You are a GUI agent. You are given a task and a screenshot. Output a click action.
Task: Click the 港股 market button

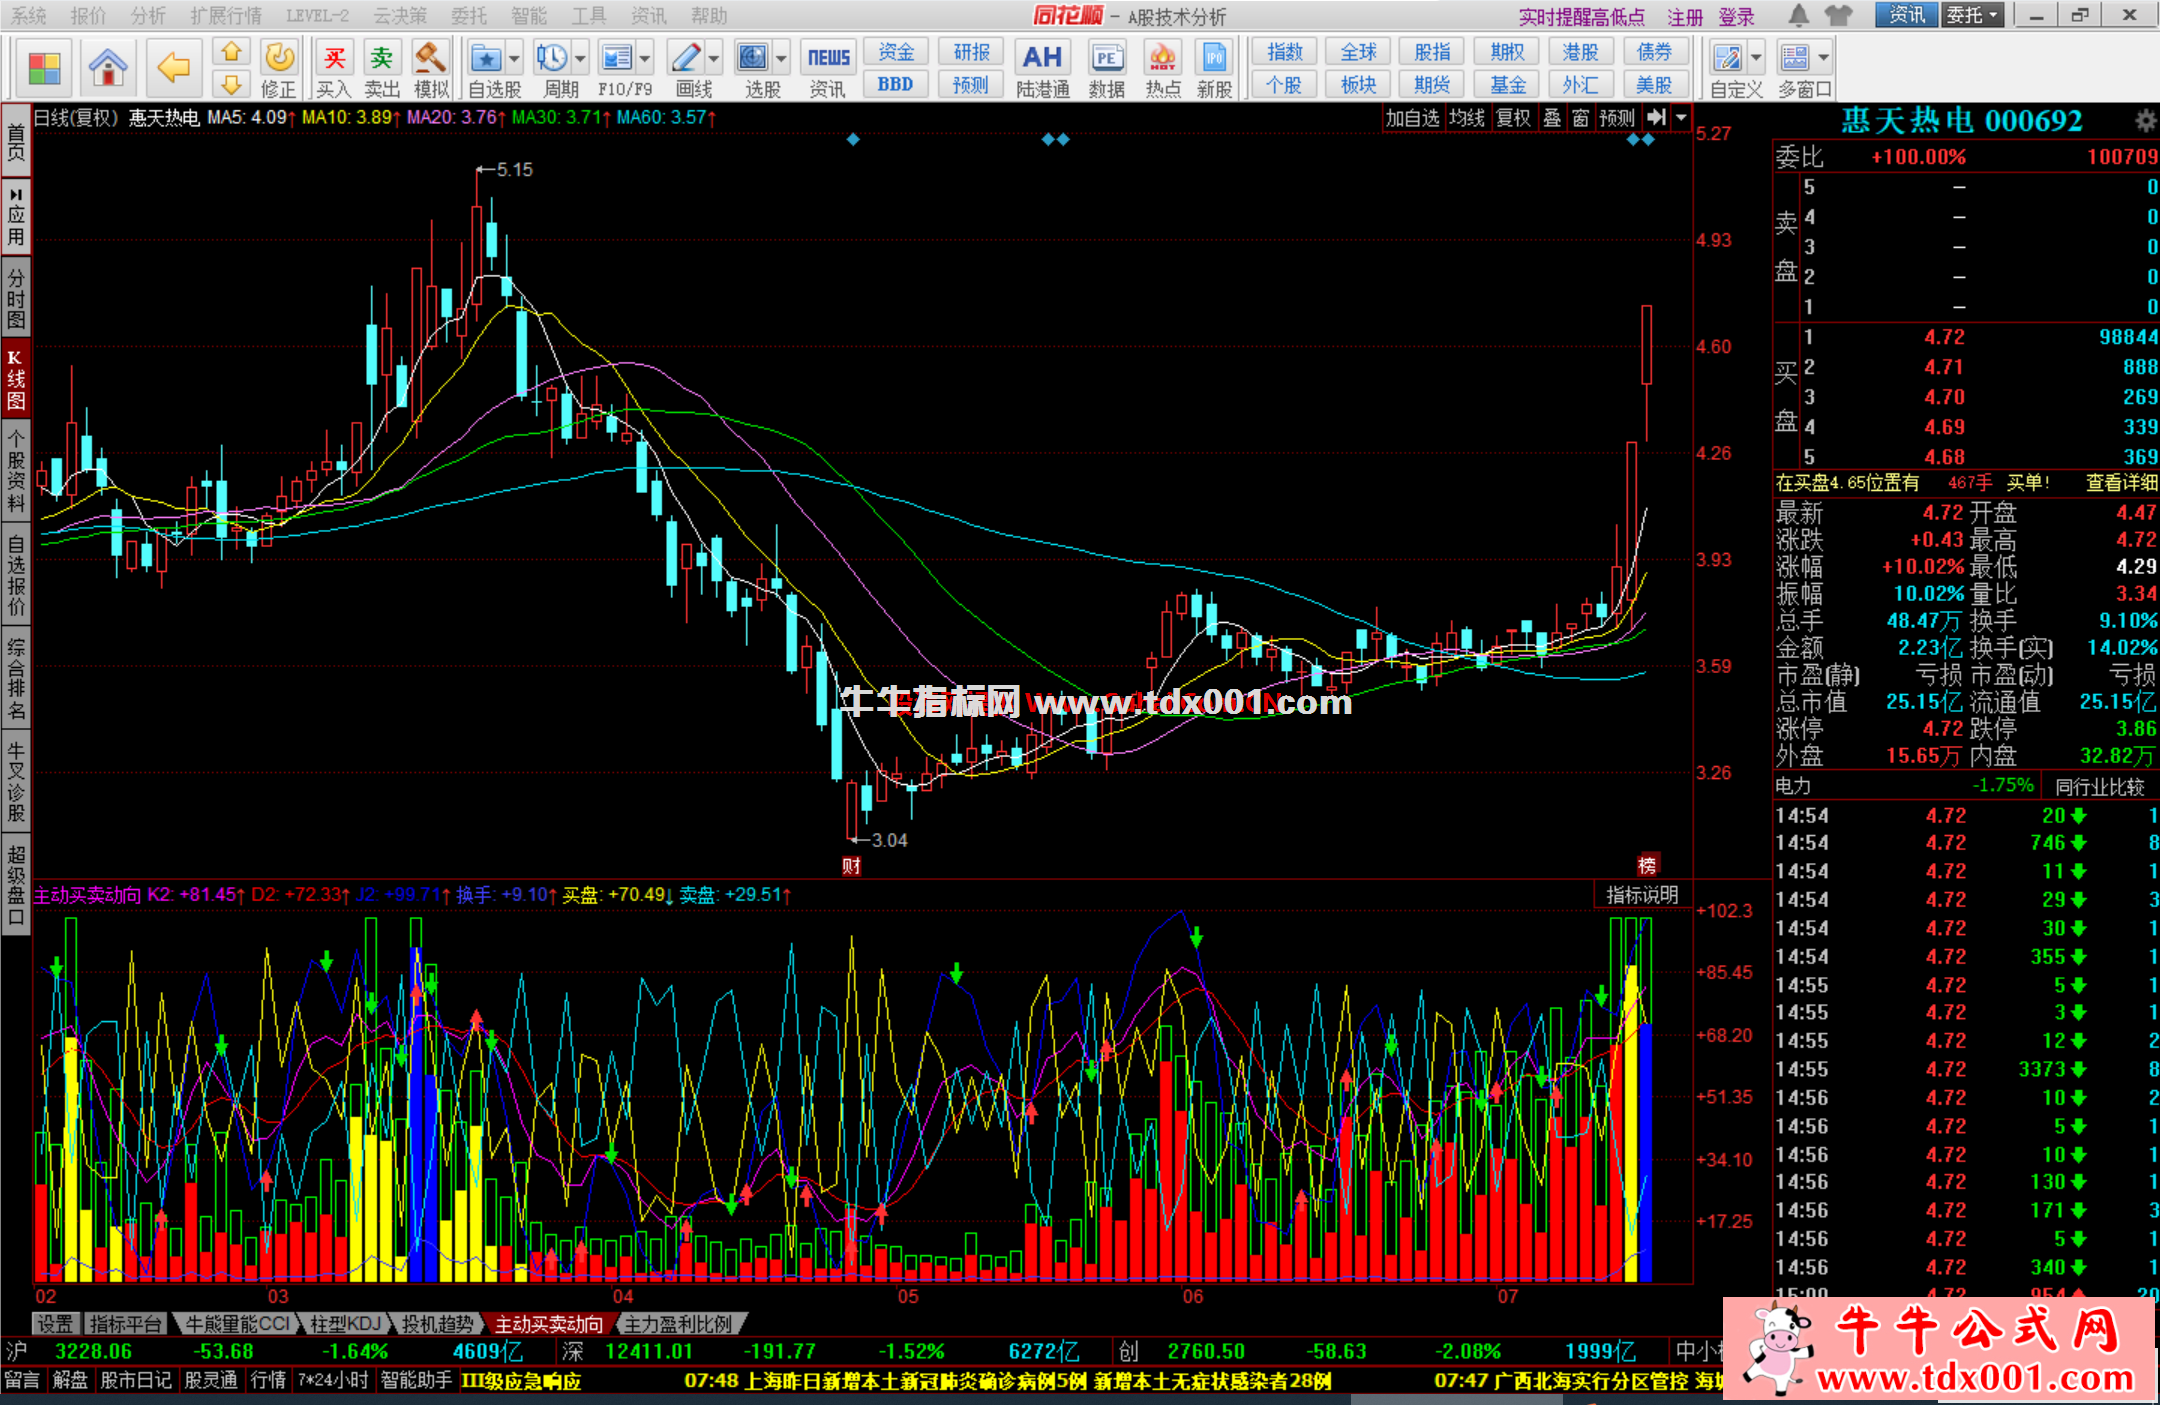(x=1581, y=52)
